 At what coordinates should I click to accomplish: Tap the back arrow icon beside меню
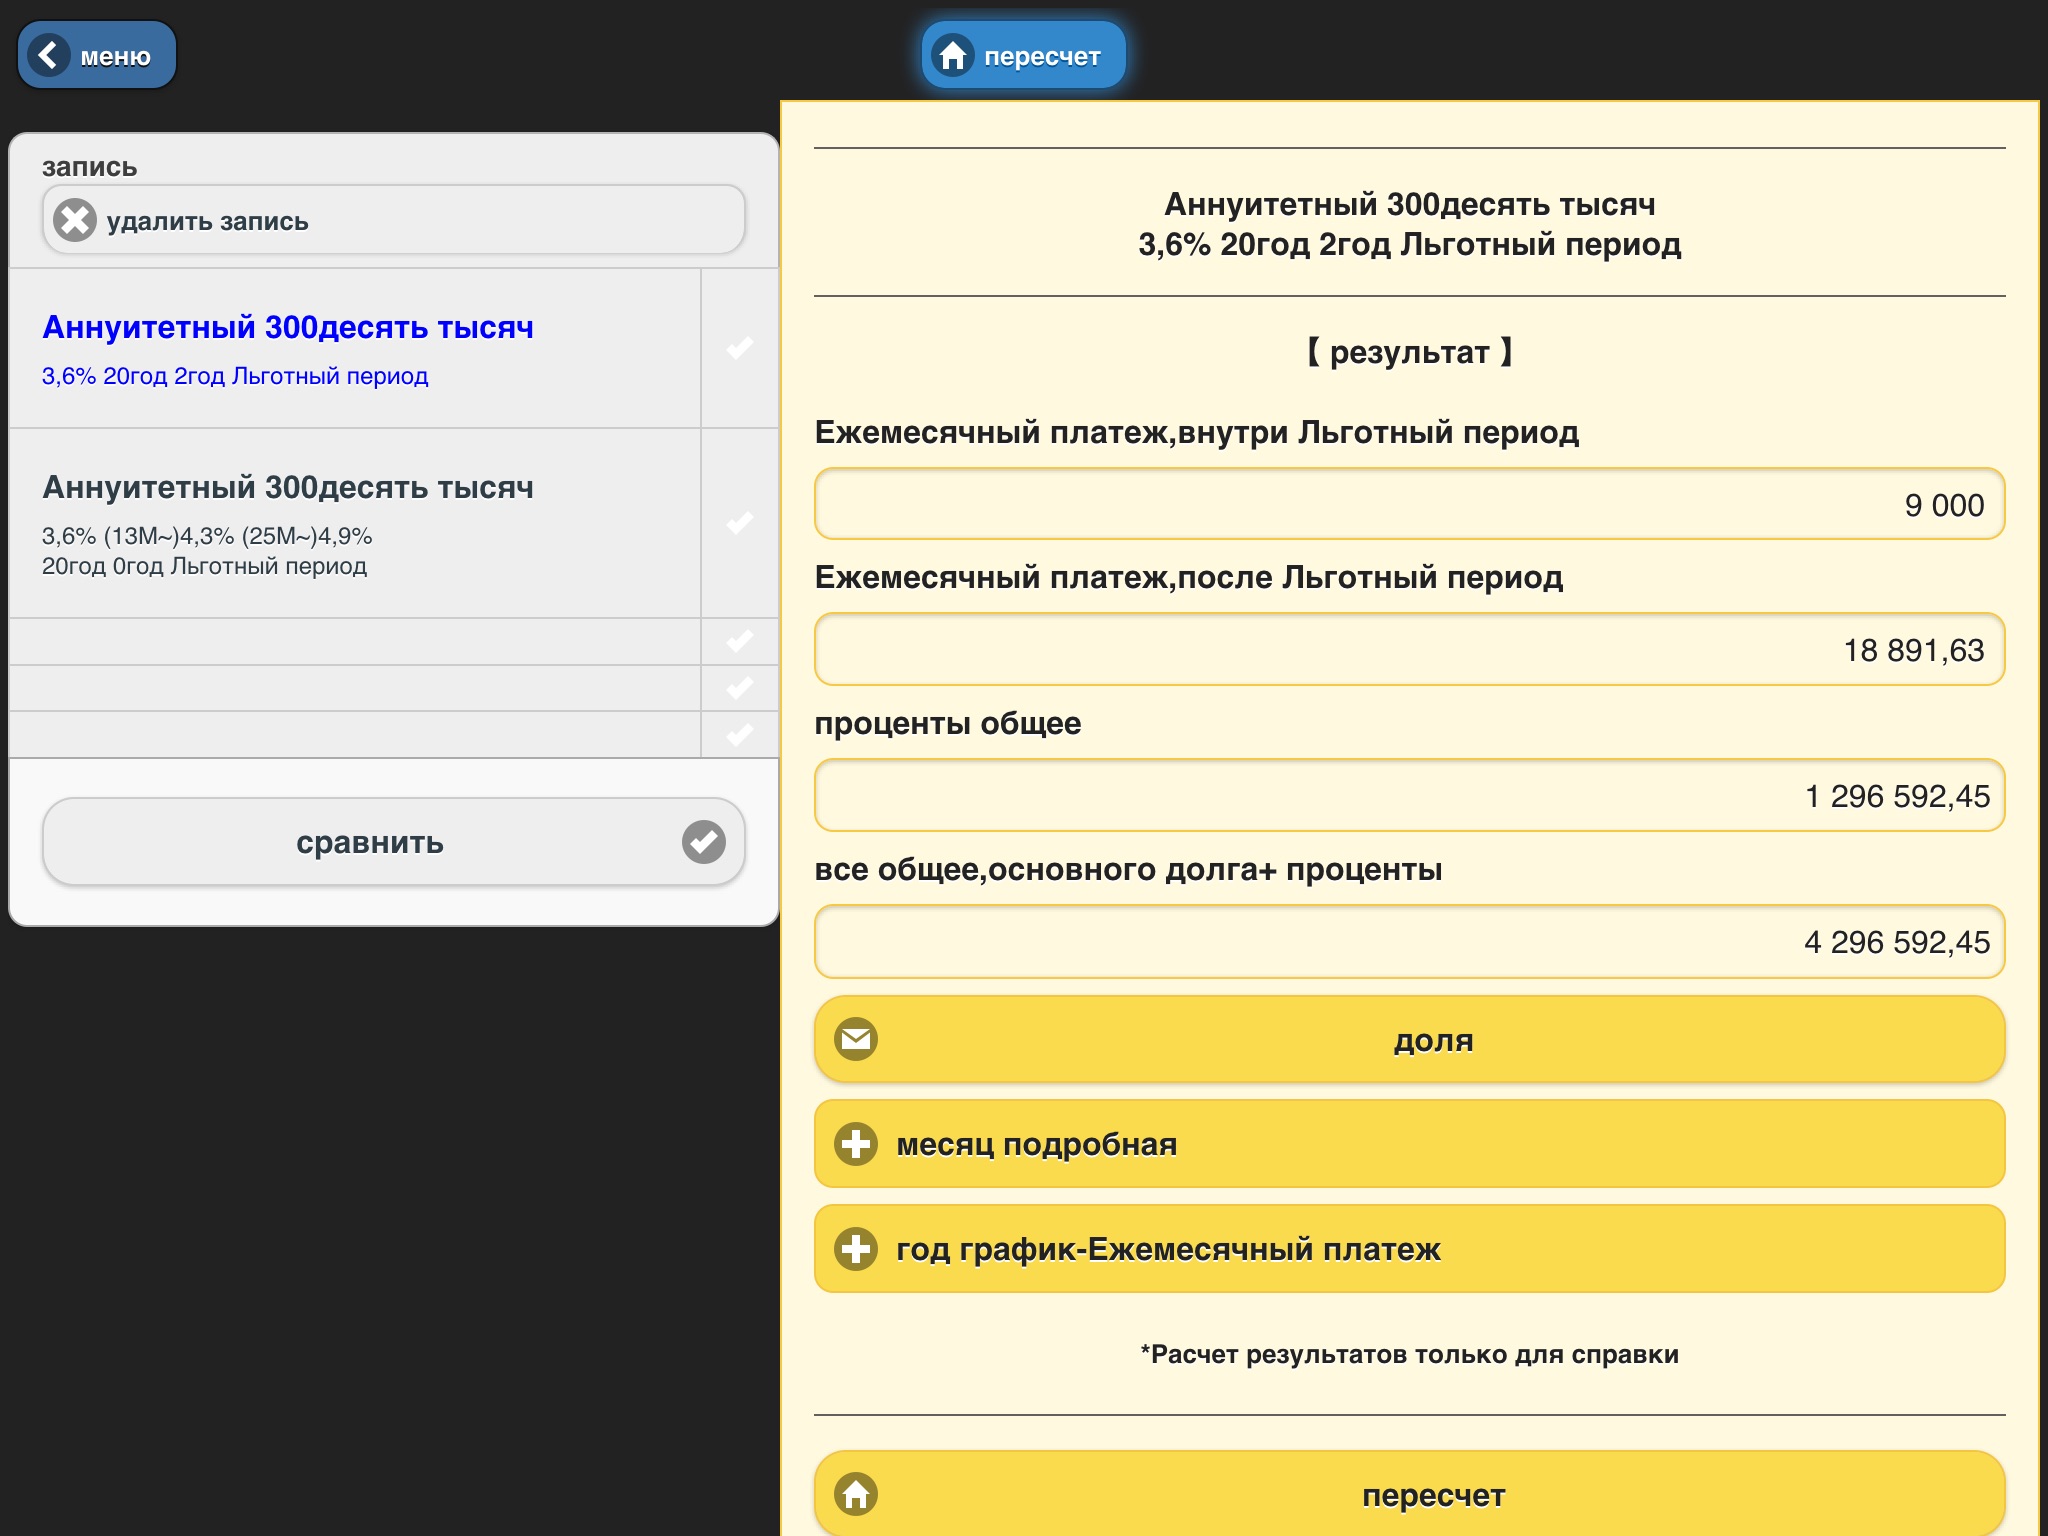point(48,55)
